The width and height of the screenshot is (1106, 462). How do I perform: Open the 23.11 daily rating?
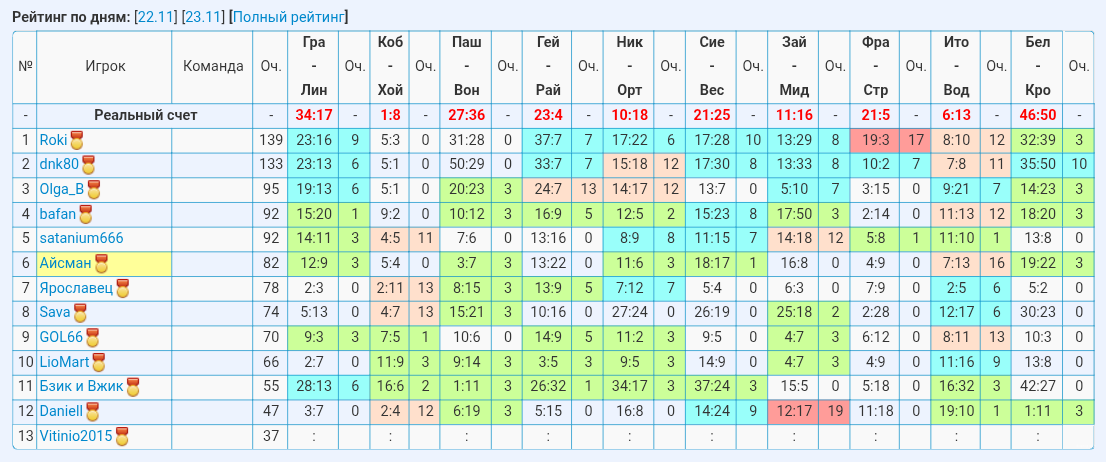tap(203, 18)
